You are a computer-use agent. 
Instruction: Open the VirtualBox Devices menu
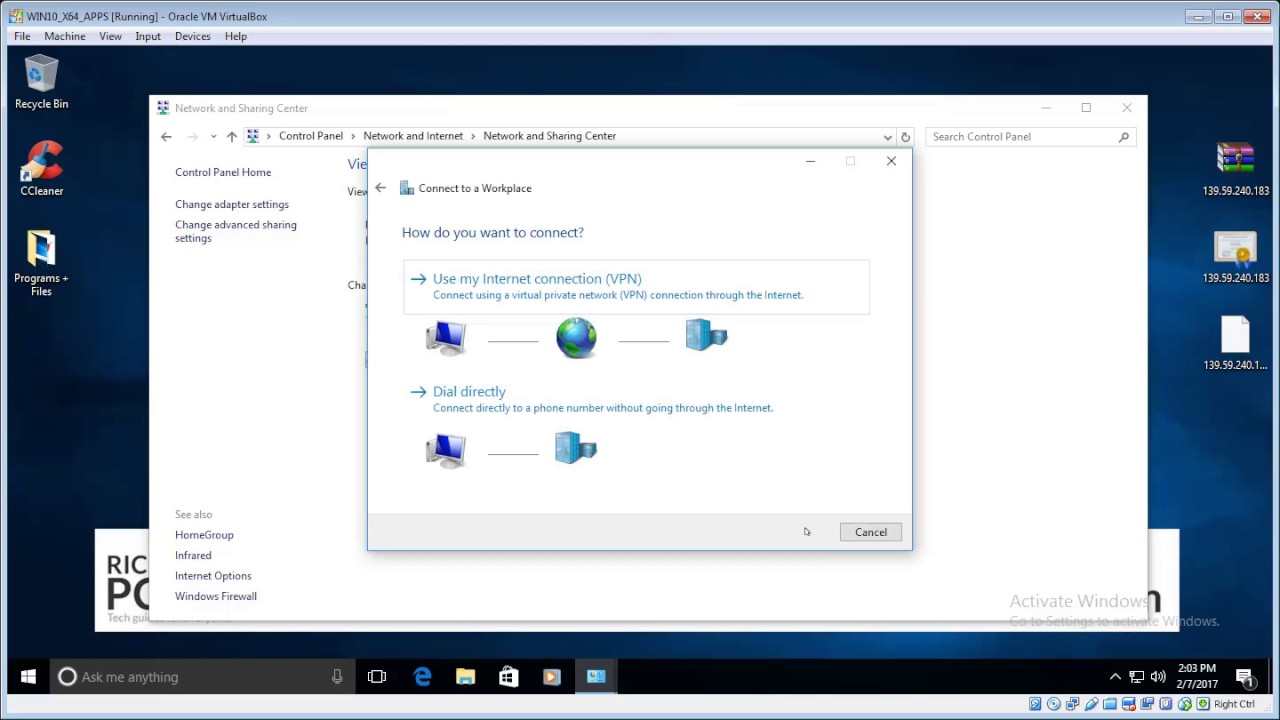click(193, 36)
